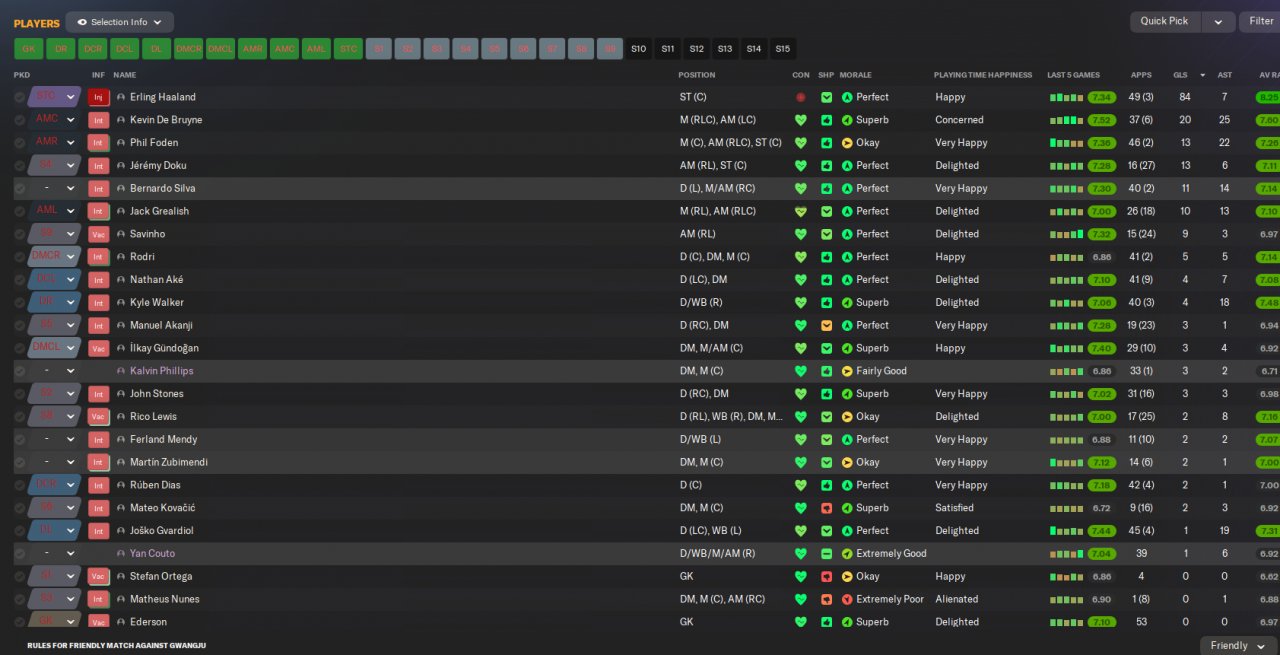1280x655 pixels.
Task: Click Yan Couto's Extremely Good morale icon
Action: [847, 553]
